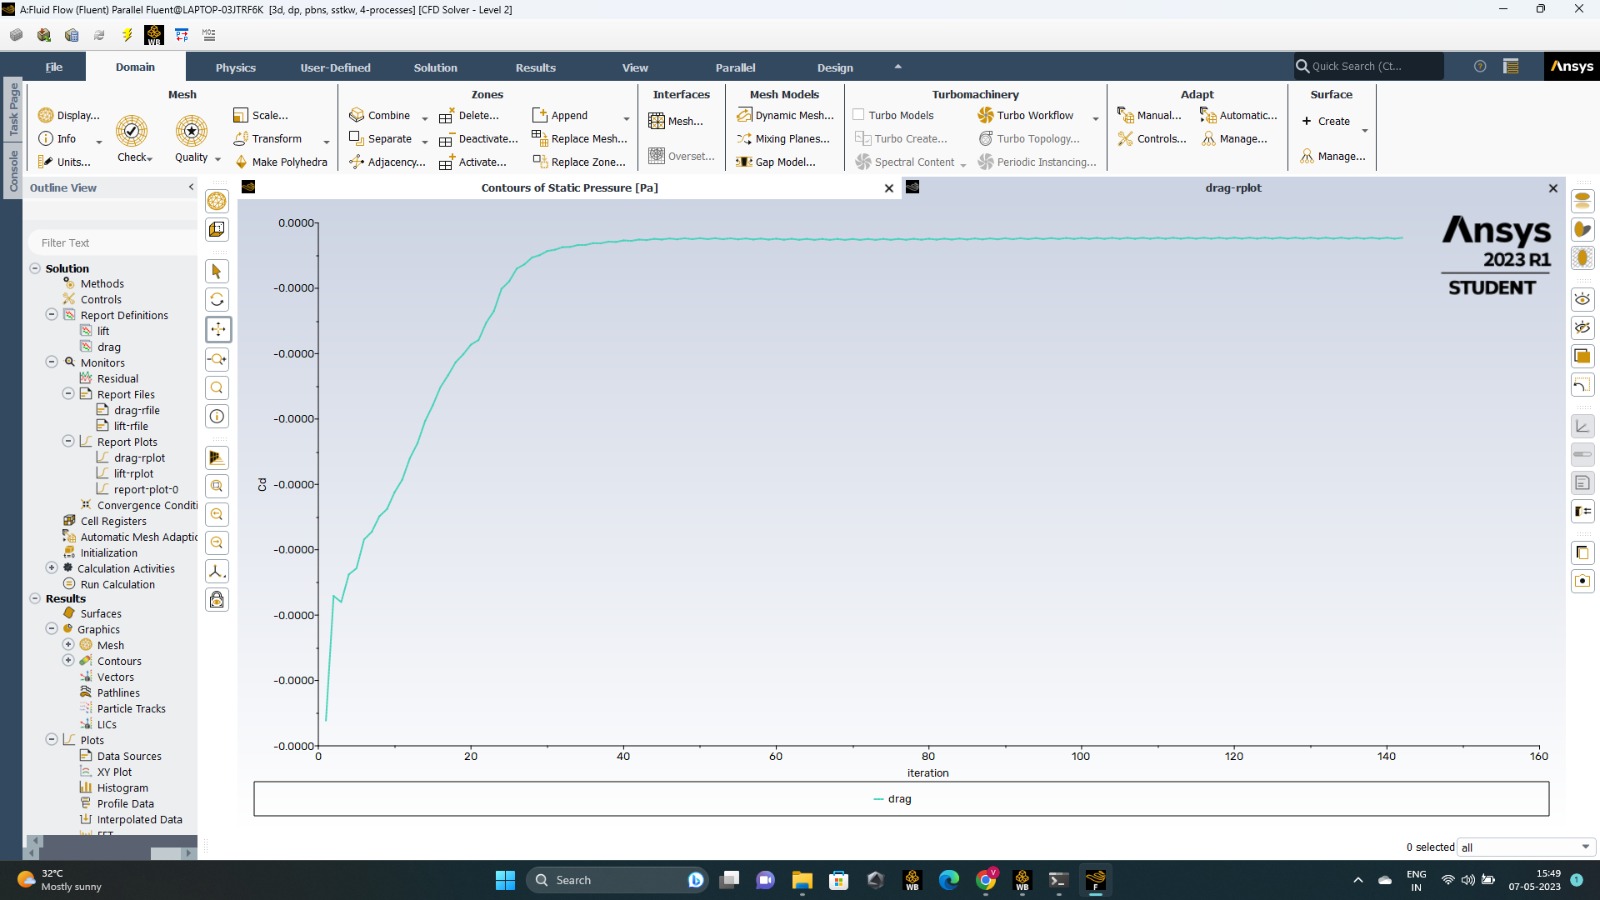Image resolution: width=1600 pixels, height=900 pixels.
Task: Select drag-rplot in Report Plots
Action: click(x=139, y=458)
